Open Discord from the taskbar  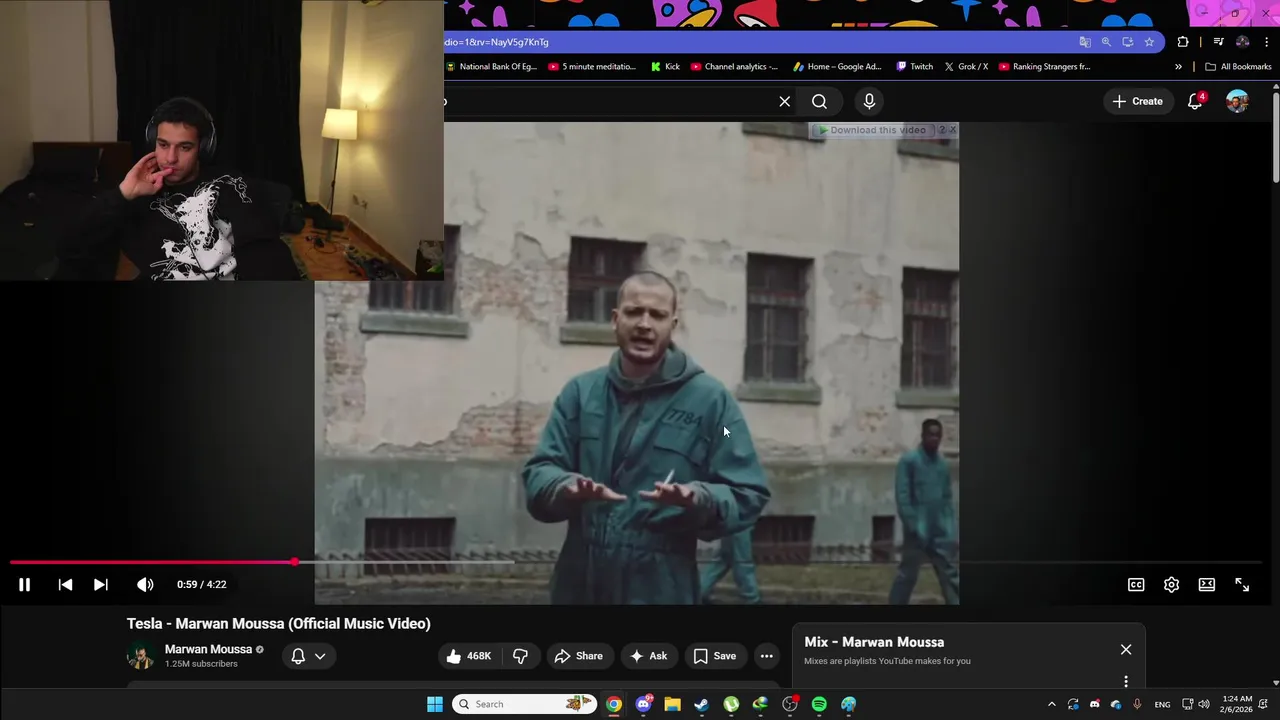pos(643,704)
